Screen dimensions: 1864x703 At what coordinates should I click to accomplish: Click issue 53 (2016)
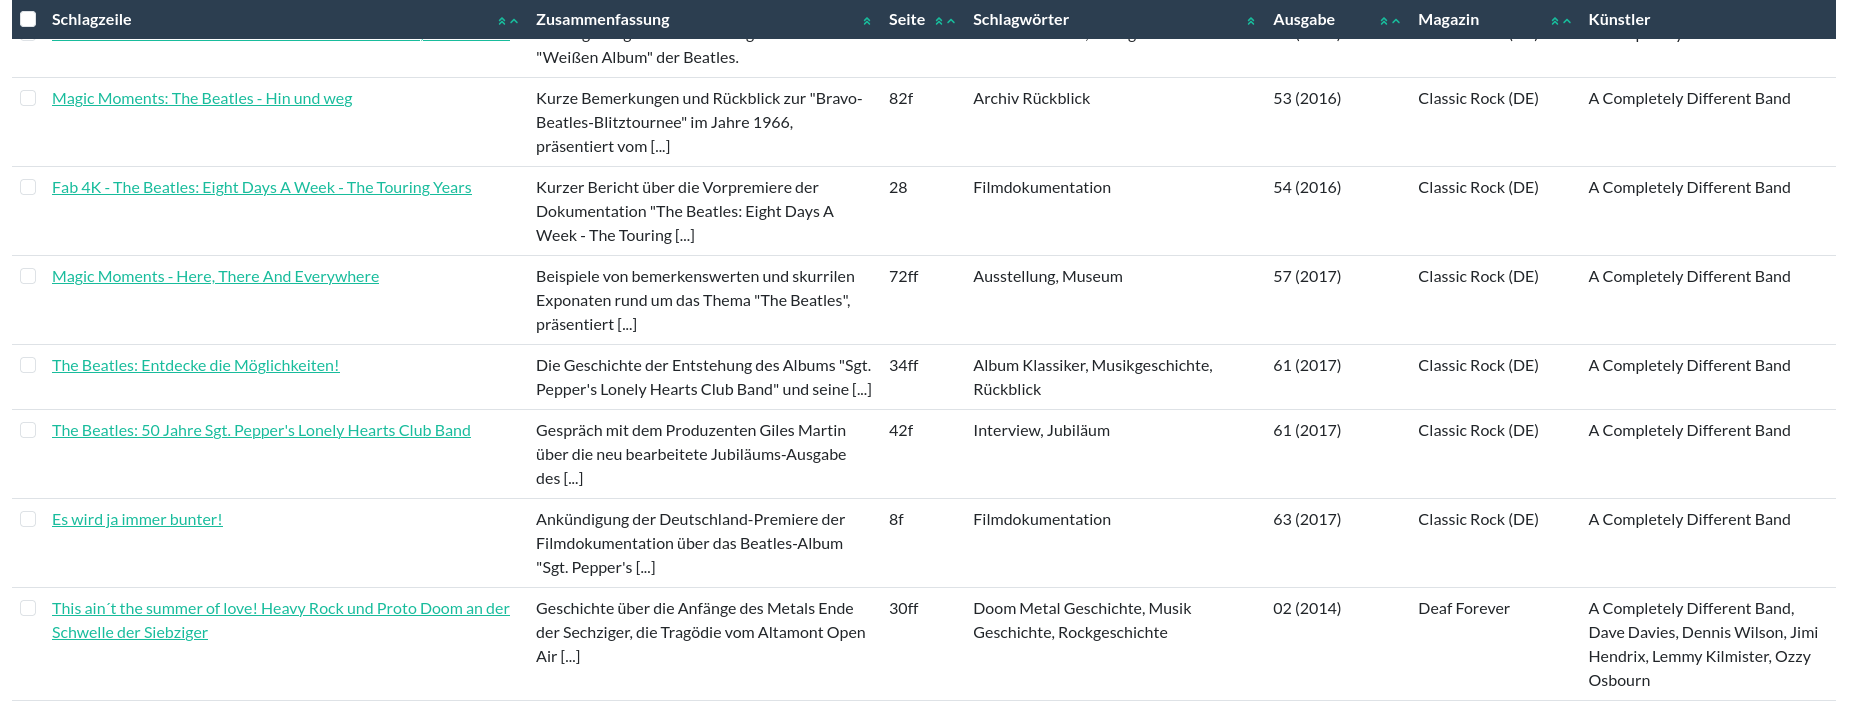click(x=1307, y=98)
